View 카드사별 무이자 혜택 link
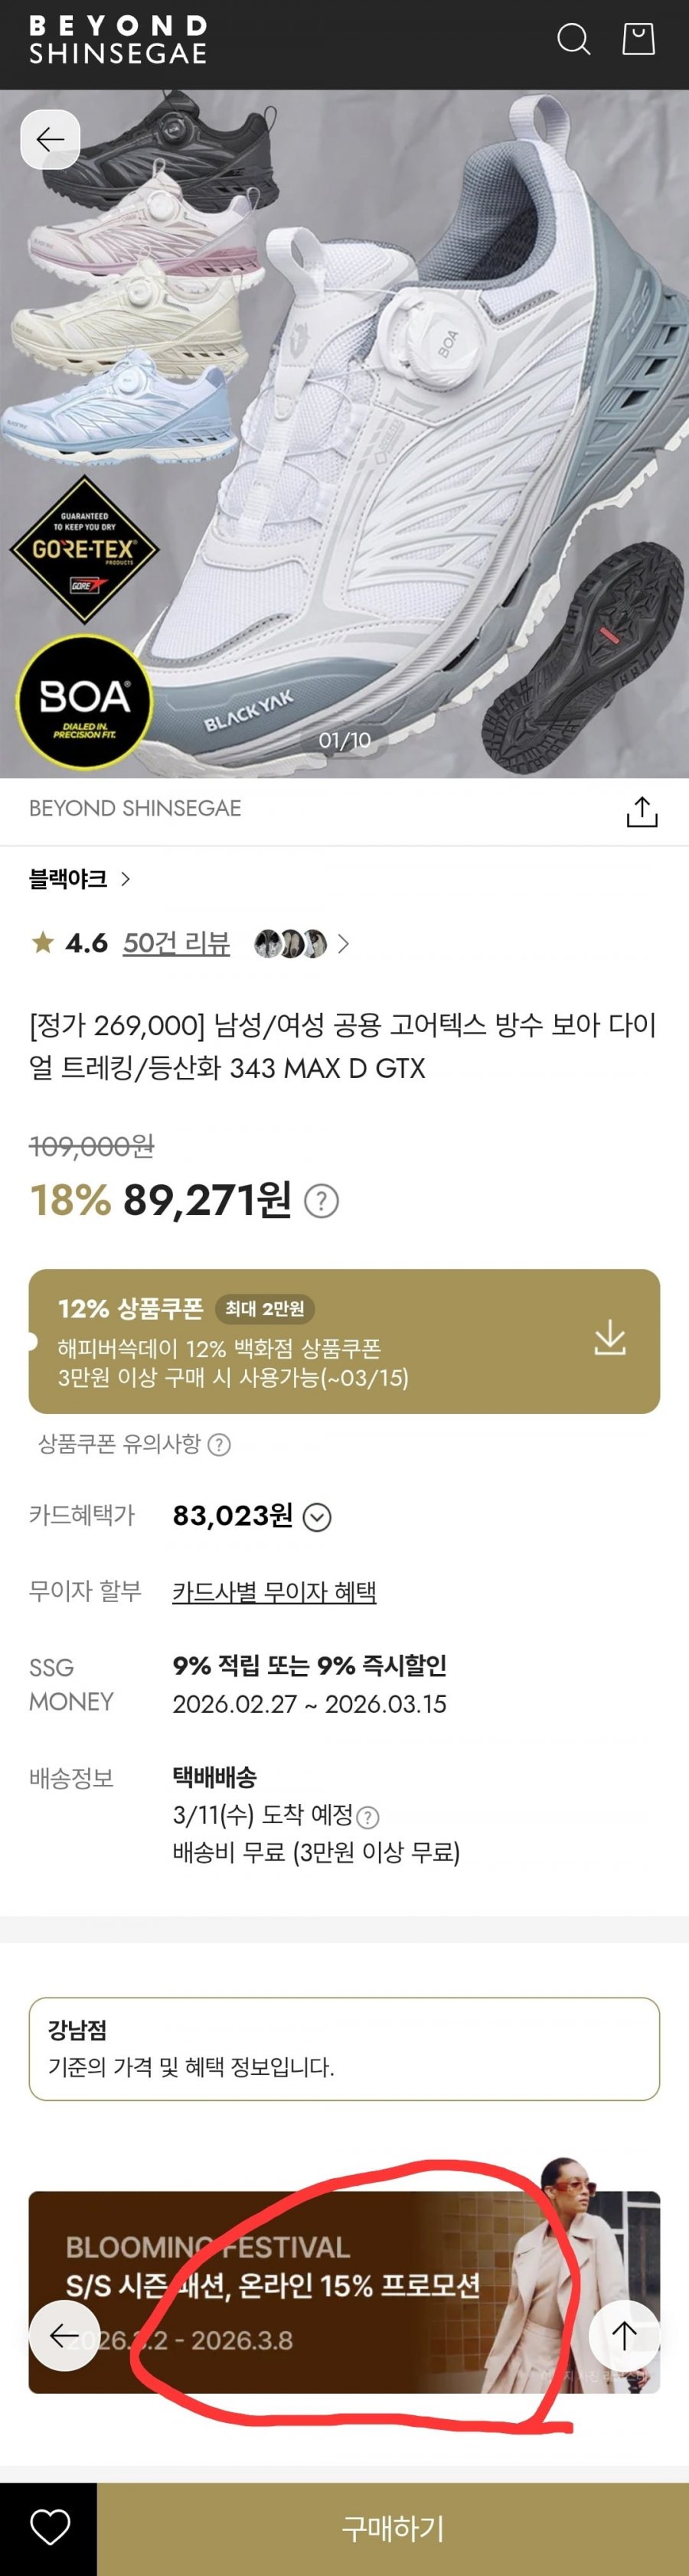 pos(274,1591)
